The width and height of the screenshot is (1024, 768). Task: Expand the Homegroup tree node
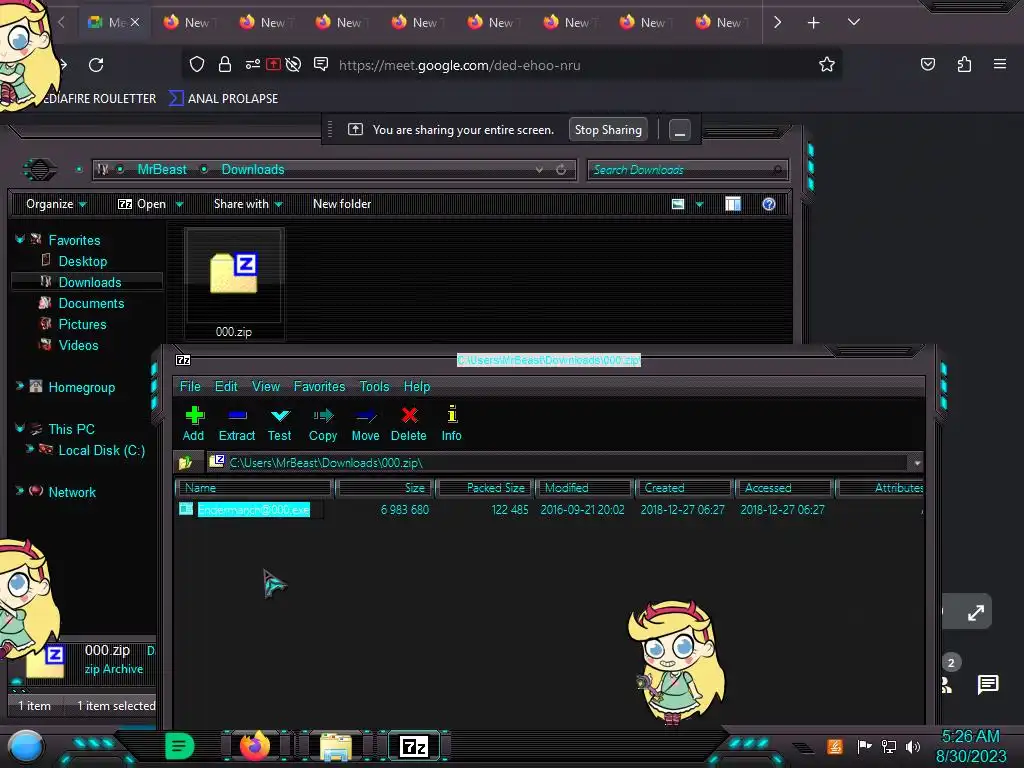click(x=20, y=386)
